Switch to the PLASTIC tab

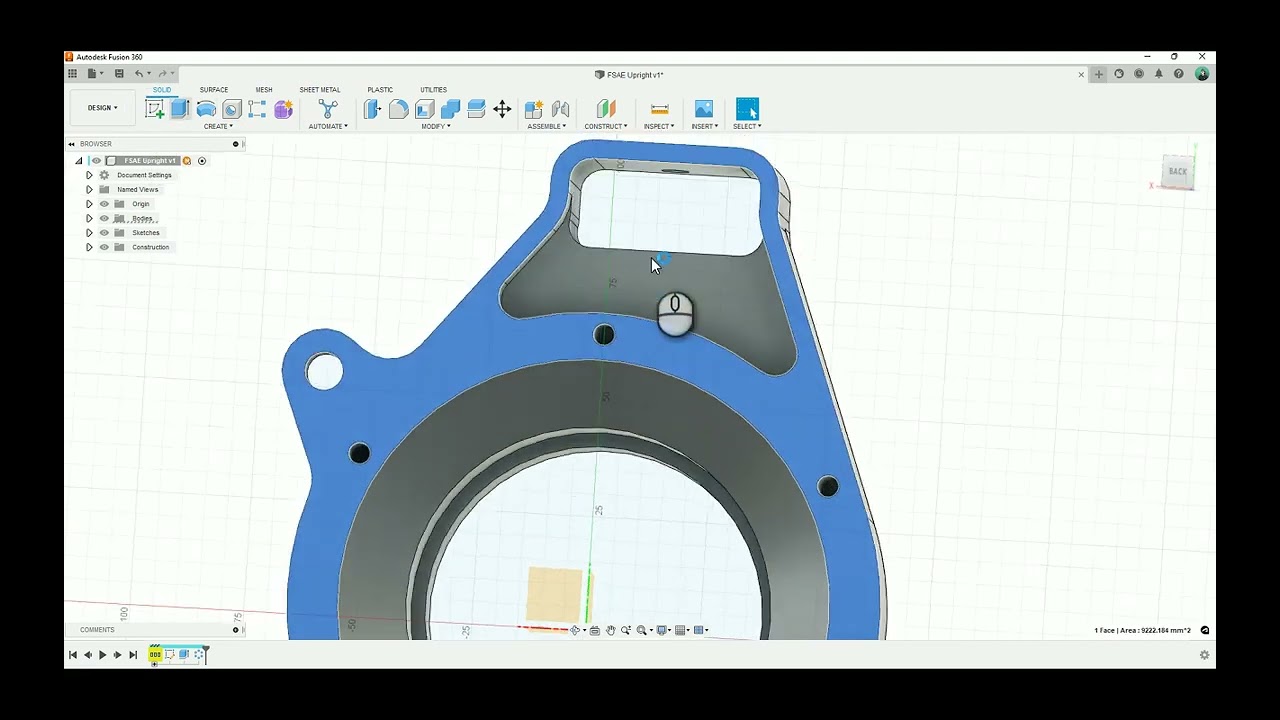(x=380, y=90)
